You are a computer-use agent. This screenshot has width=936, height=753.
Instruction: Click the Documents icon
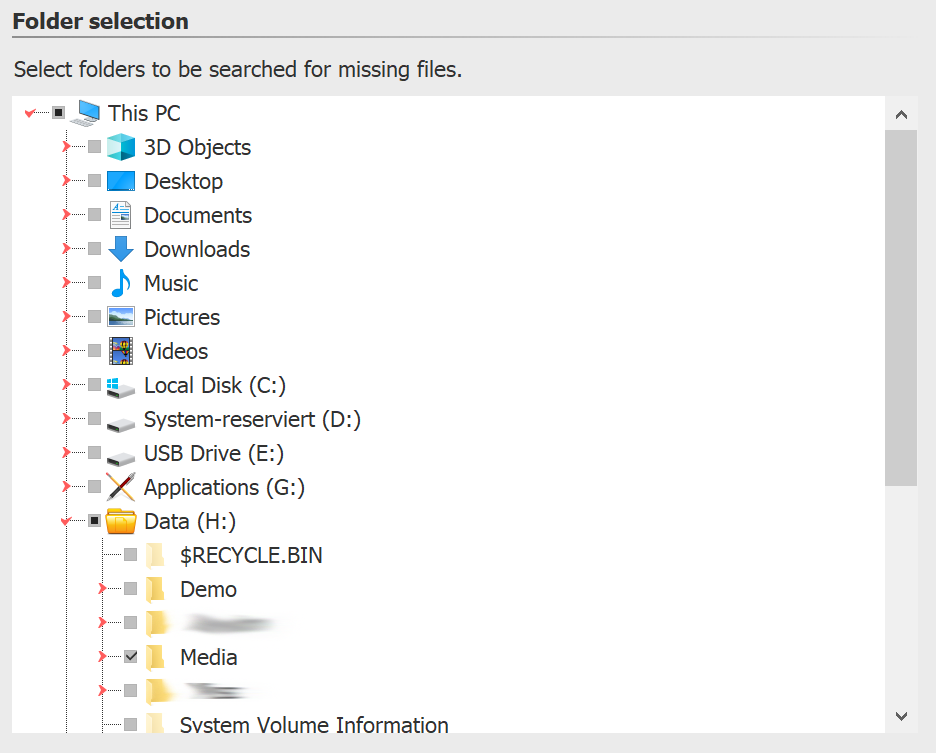(x=121, y=214)
